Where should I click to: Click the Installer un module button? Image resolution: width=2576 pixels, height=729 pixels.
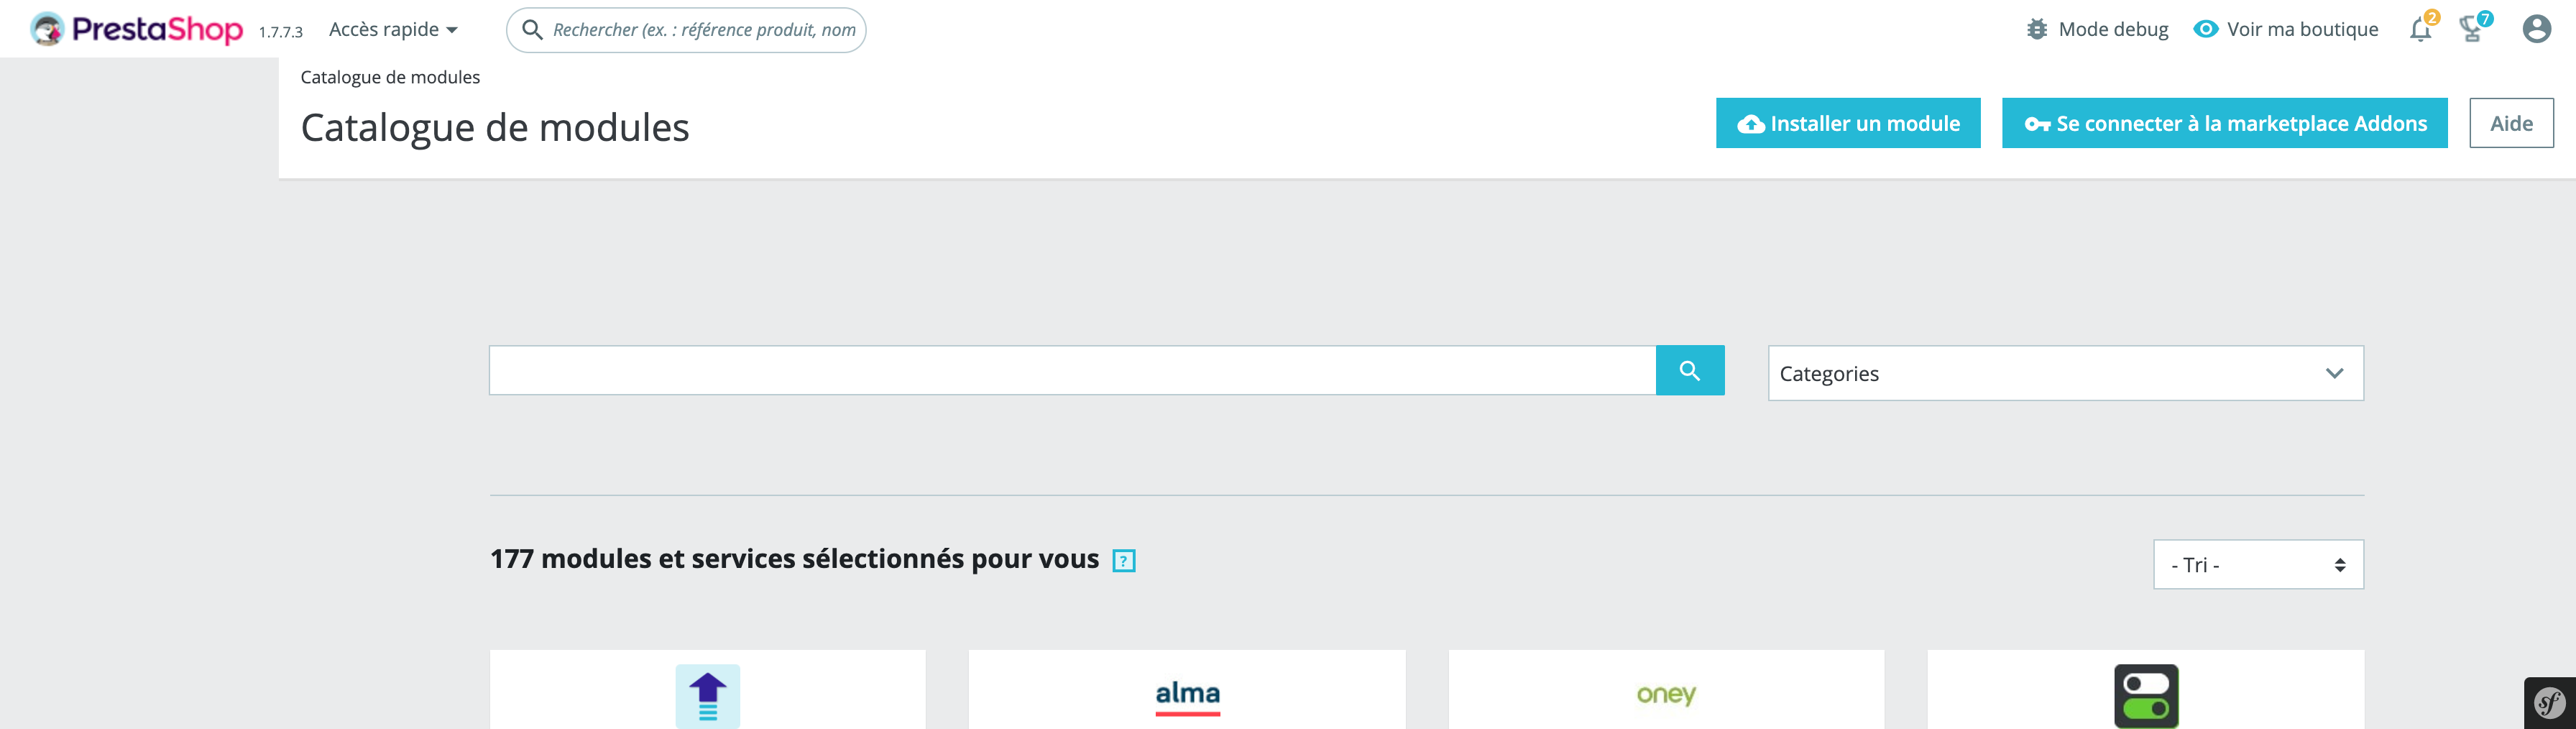[x=1848, y=123]
